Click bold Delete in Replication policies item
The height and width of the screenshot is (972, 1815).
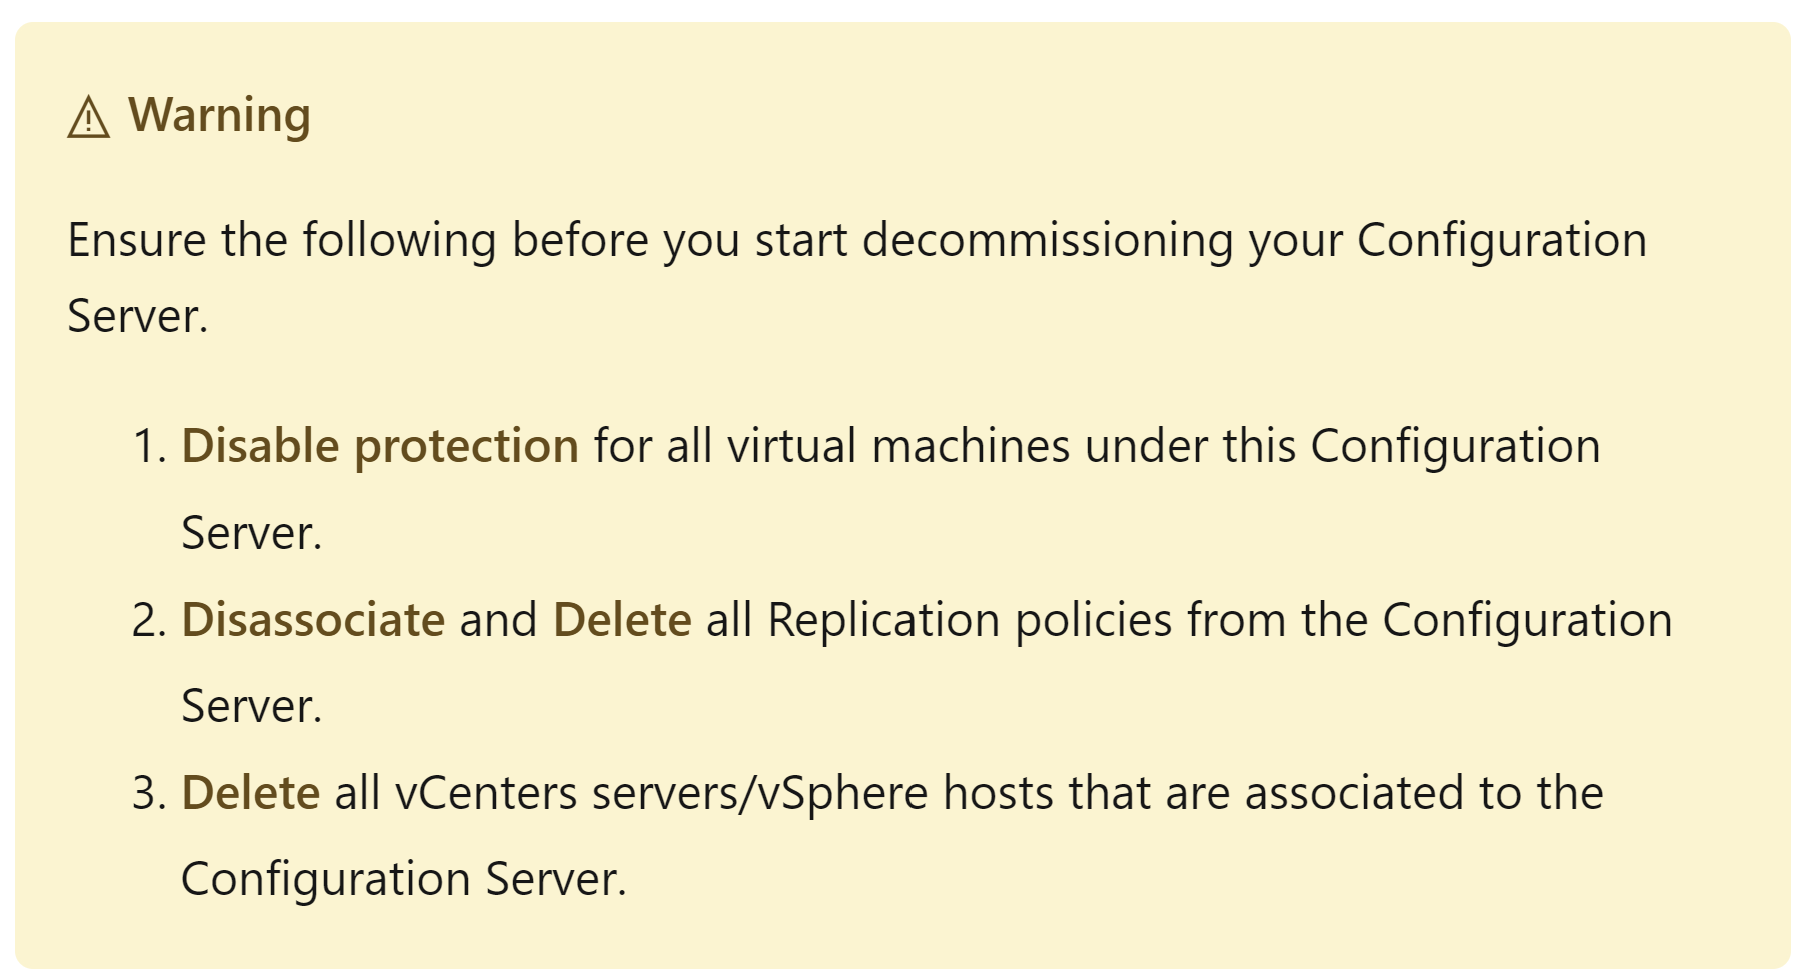[x=622, y=620]
